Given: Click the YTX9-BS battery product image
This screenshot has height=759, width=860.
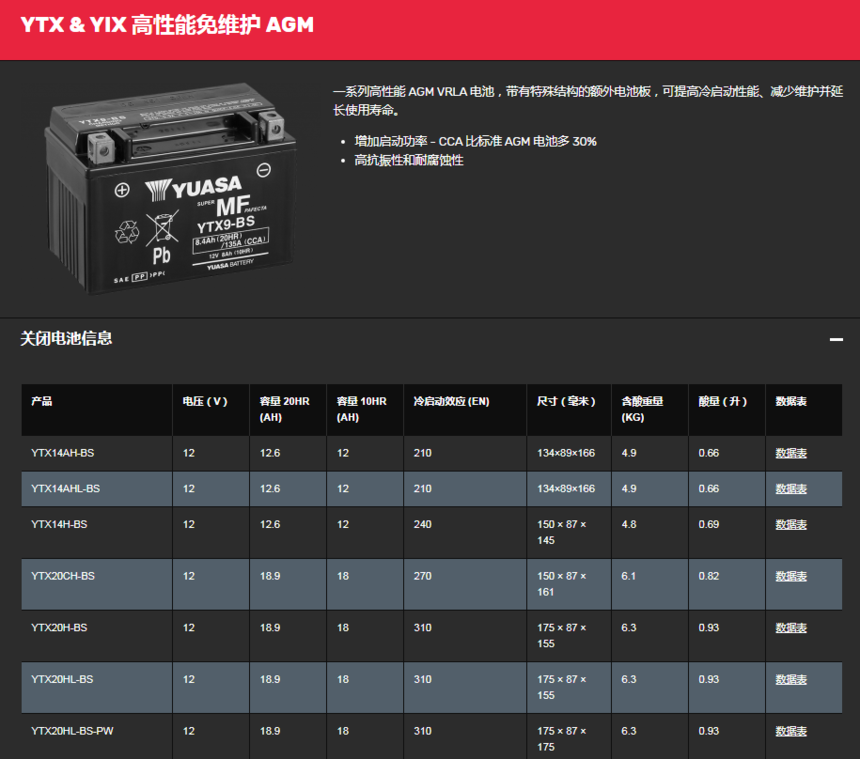Looking at the screenshot, I should (170, 188).
